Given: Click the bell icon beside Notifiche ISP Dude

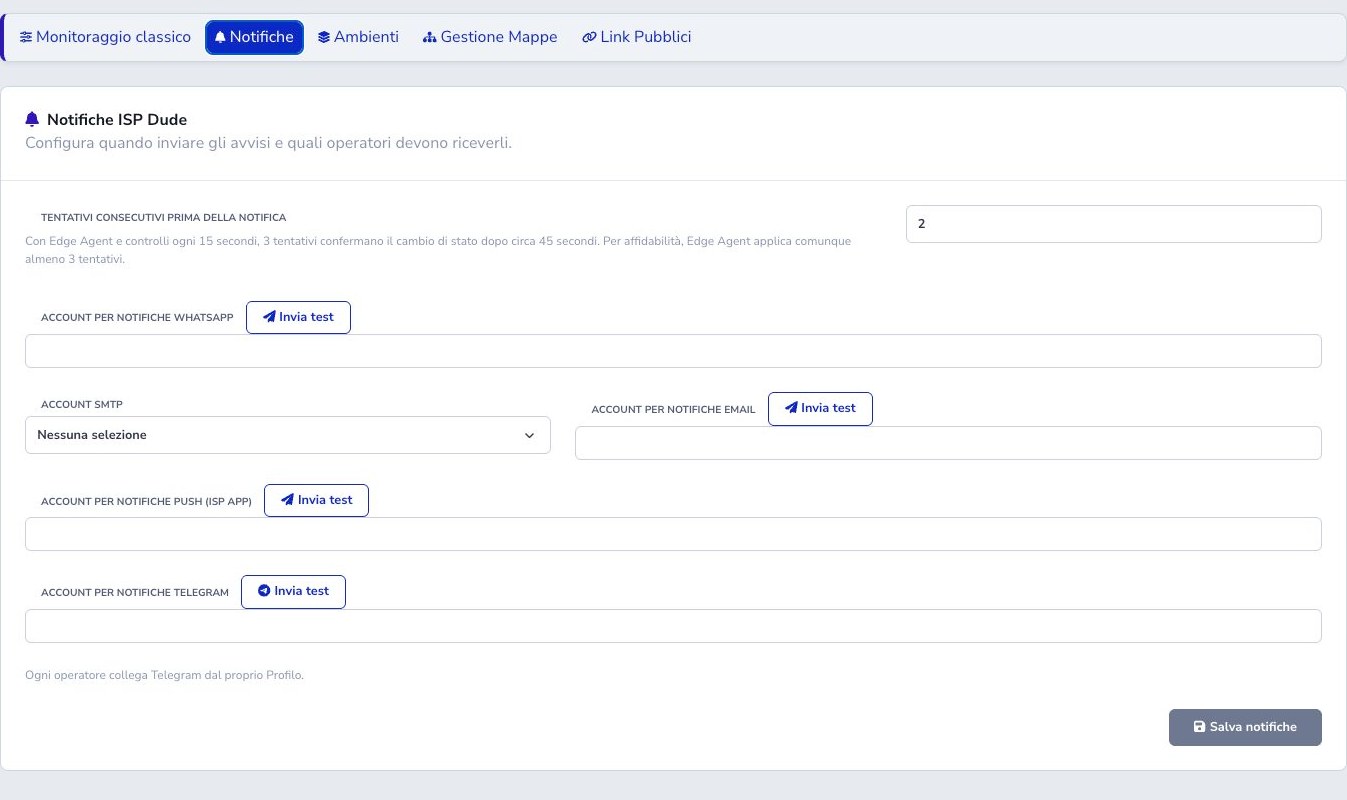Looking at the screenshot, I should click(33, 120).
